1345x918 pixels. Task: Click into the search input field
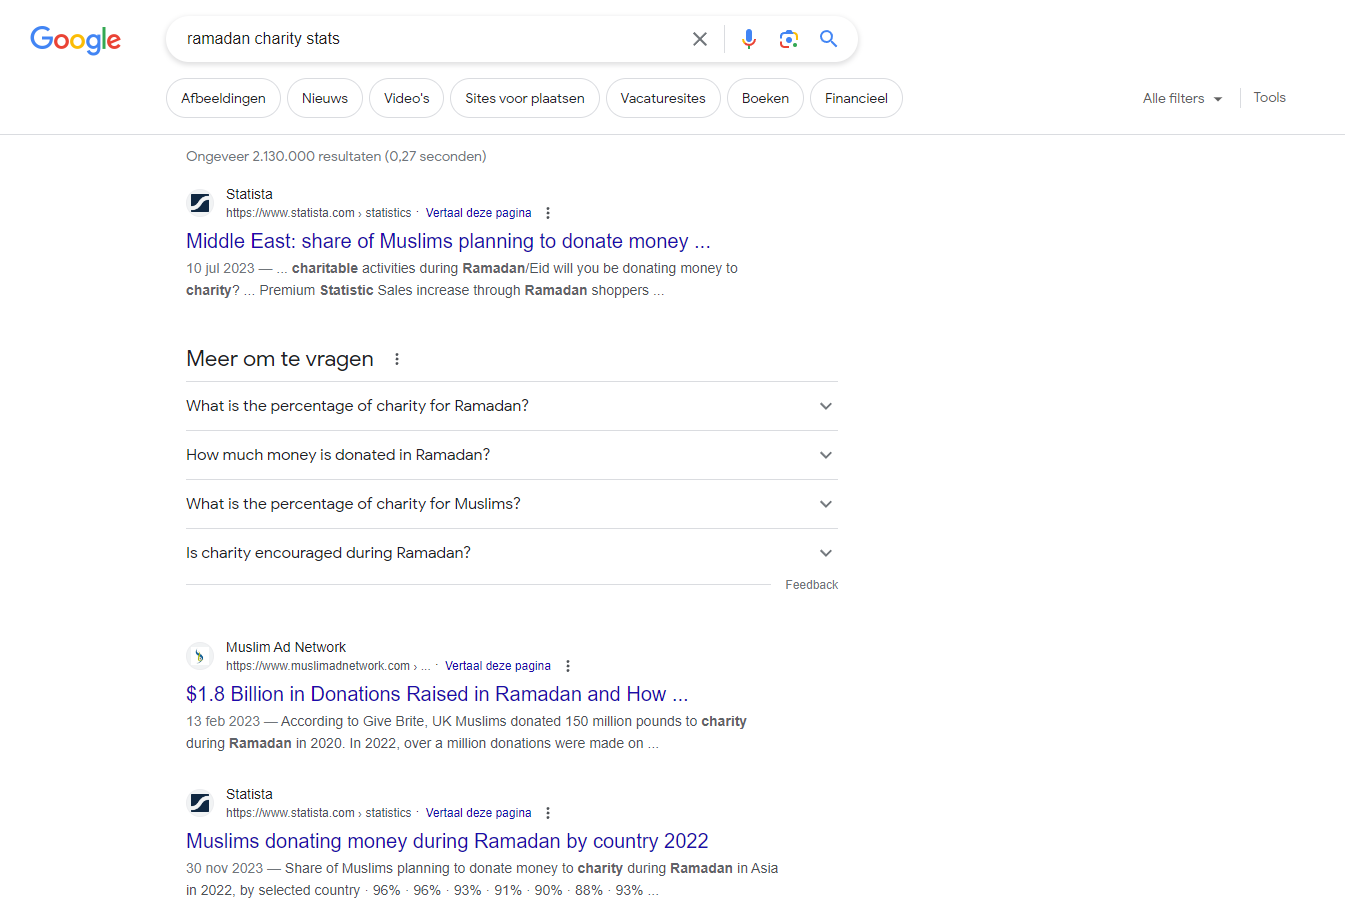[430, 39]
